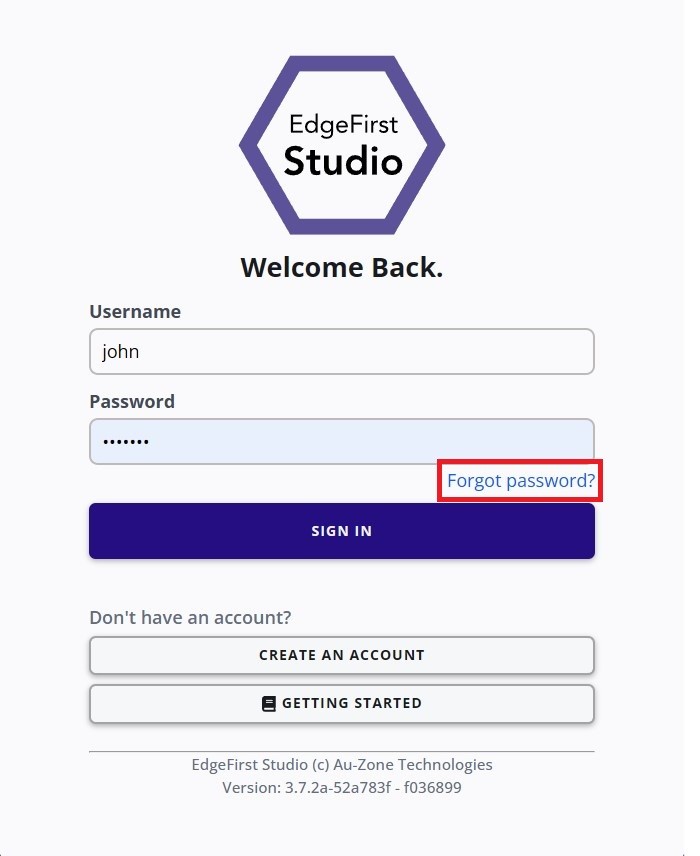This screenshot has height=856, width=700.
Task: Click the Welcome Back heading
Action: [342, 267]
